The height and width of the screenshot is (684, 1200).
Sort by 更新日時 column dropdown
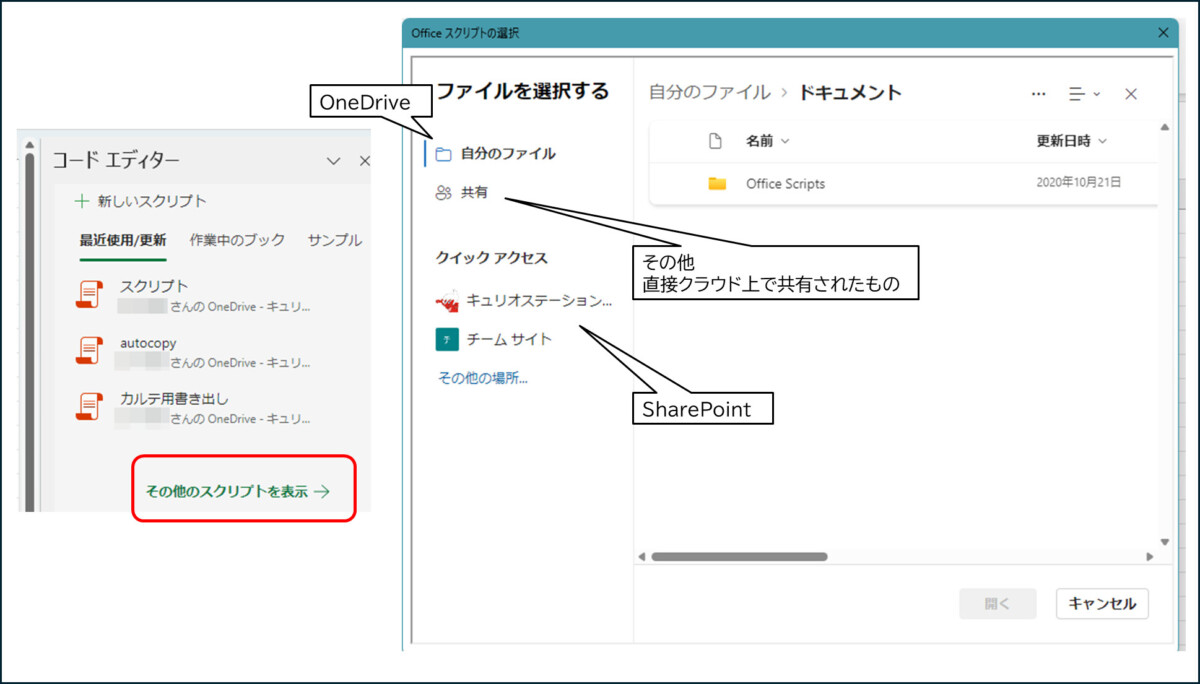[1071, 141]
